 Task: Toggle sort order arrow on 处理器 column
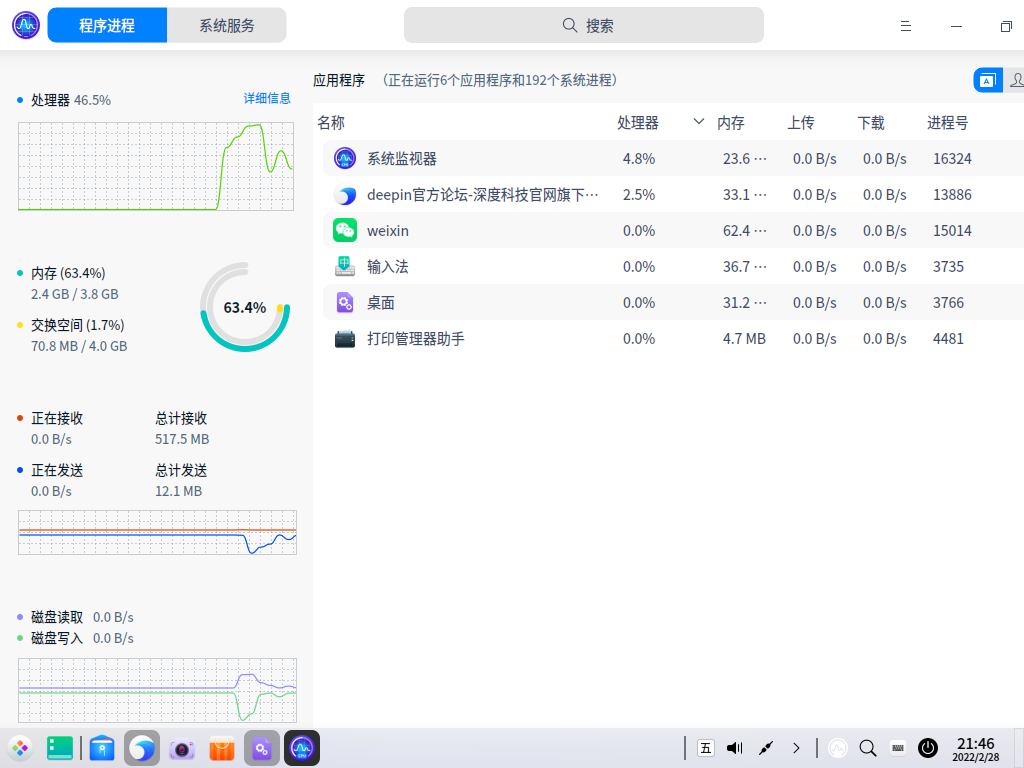[x=699, y=122]
